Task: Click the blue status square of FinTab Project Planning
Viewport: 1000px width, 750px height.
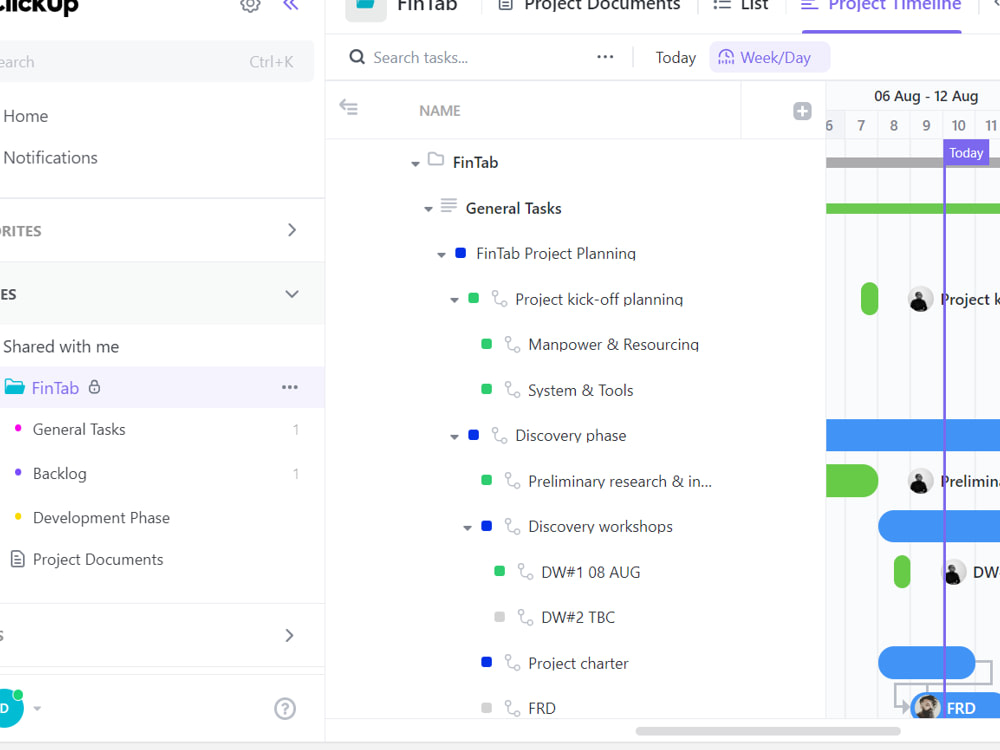Action: pos(460,253)
